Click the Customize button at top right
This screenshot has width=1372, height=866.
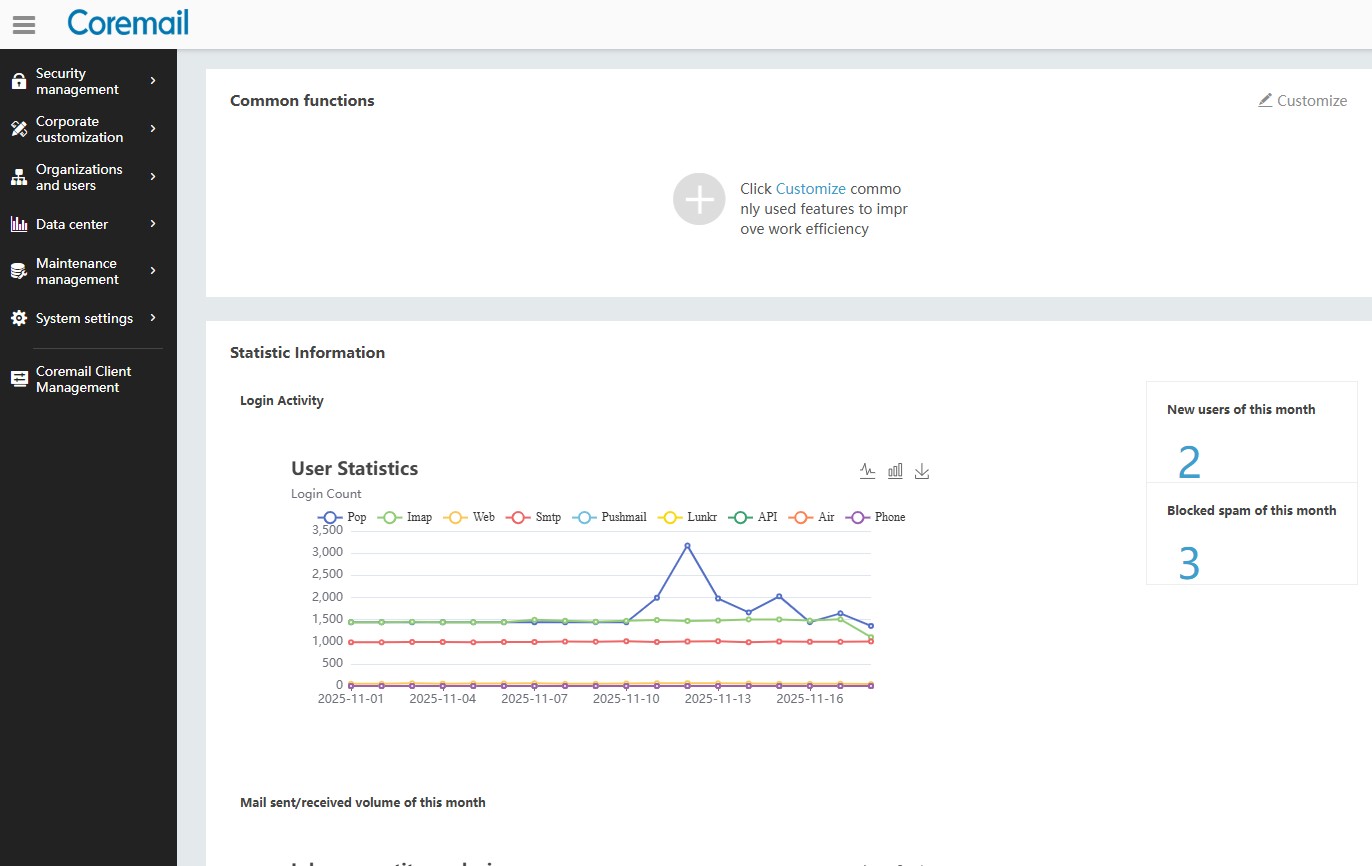coord(1302,100)
